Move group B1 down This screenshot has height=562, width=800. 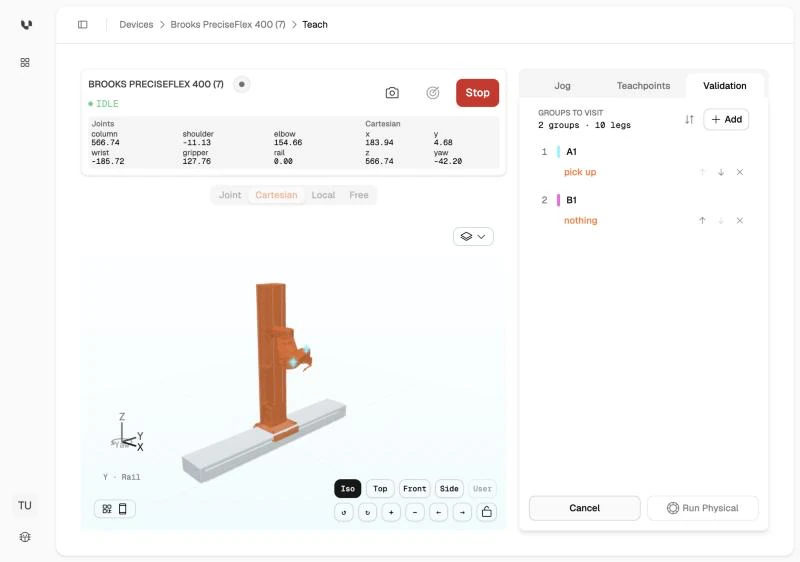(x=721, y=221)
